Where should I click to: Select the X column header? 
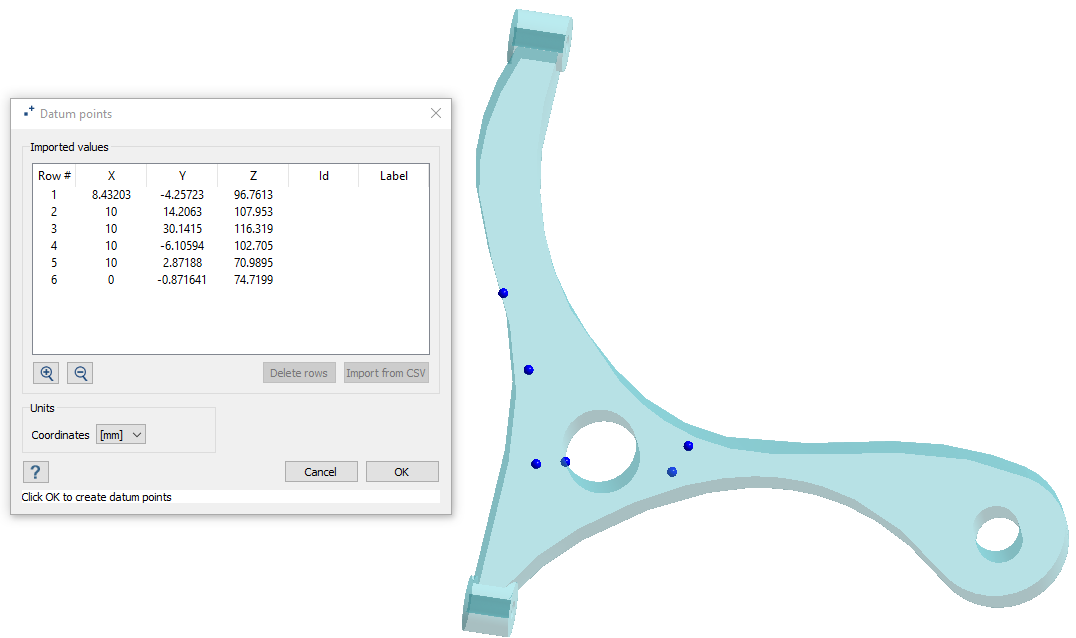pyautogui.click(x=111, y=176)
